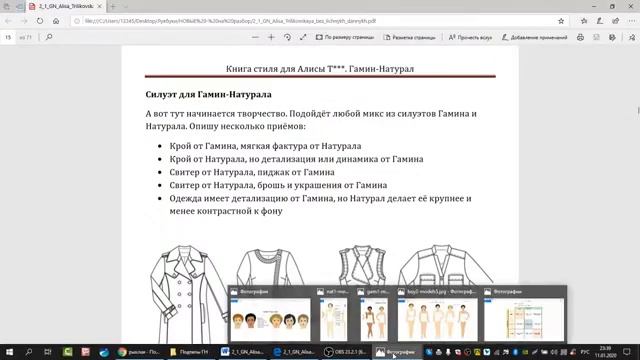Pin the PDF toolbar

point(632,37)
